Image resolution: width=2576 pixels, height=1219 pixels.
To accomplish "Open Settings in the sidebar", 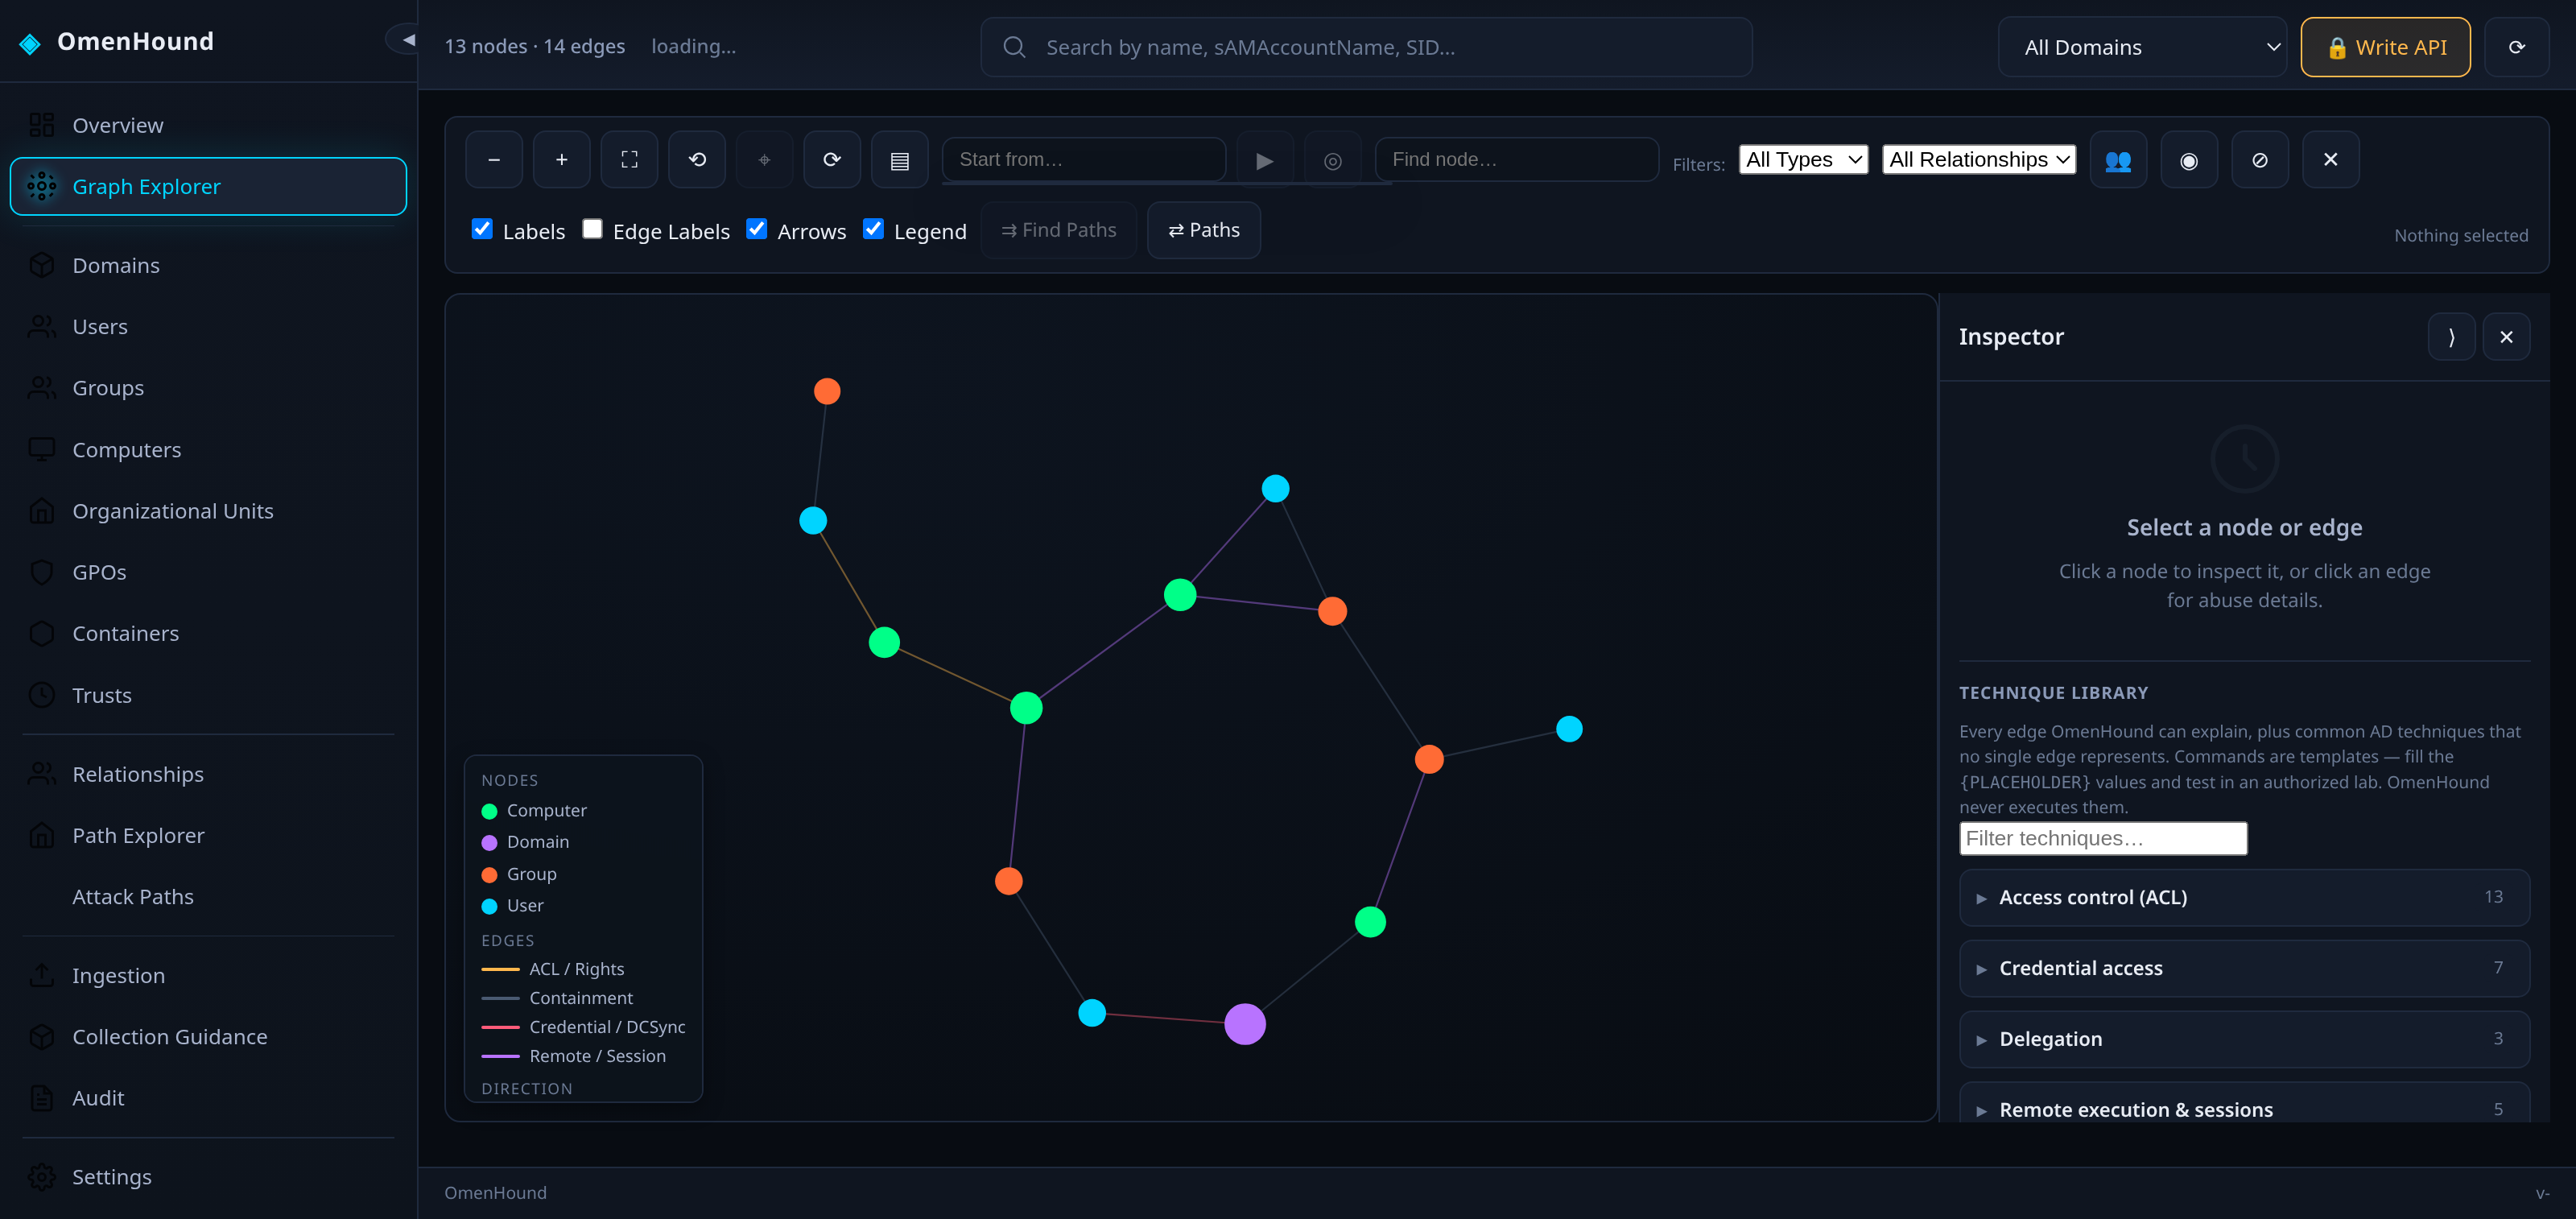I will click(x=208, y=1177).
